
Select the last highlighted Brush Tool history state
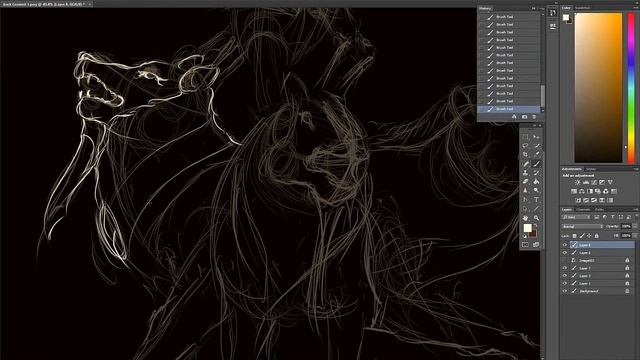tap(509, 109)
